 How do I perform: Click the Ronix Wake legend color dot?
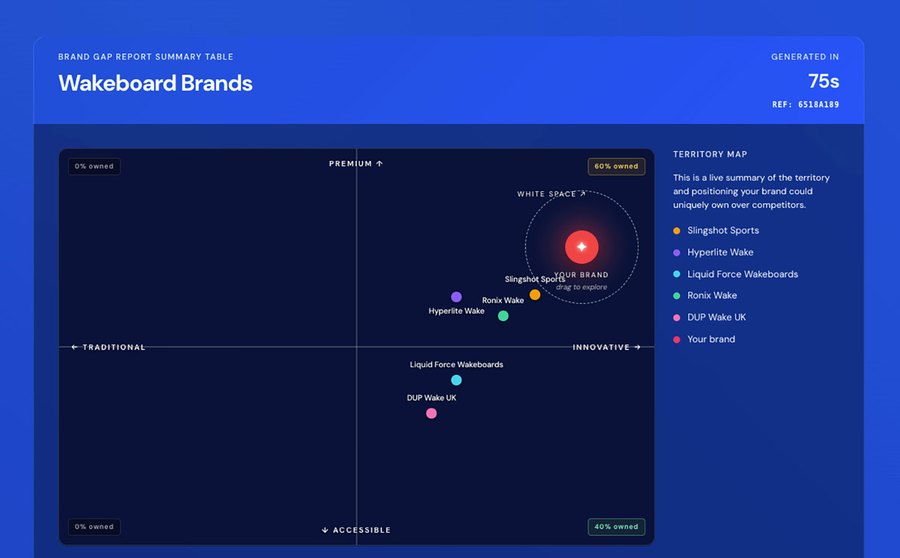[x=677, y=296]
